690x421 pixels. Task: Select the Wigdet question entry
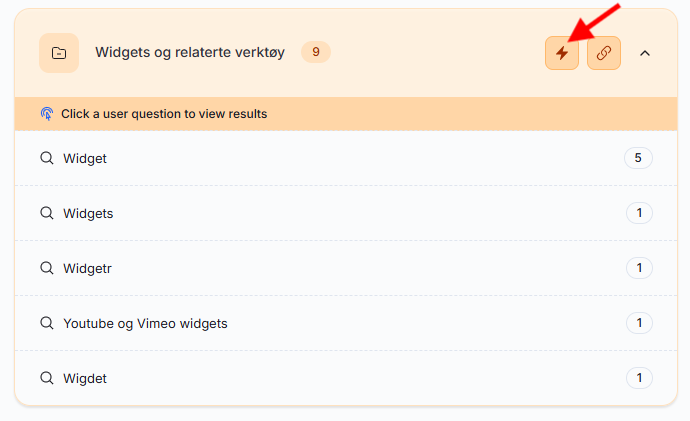85,378
